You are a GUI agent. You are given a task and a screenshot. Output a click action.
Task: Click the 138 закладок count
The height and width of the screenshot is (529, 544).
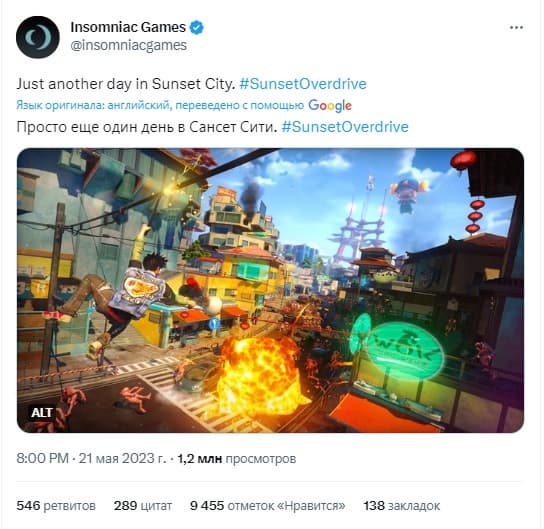coord(402,505)
